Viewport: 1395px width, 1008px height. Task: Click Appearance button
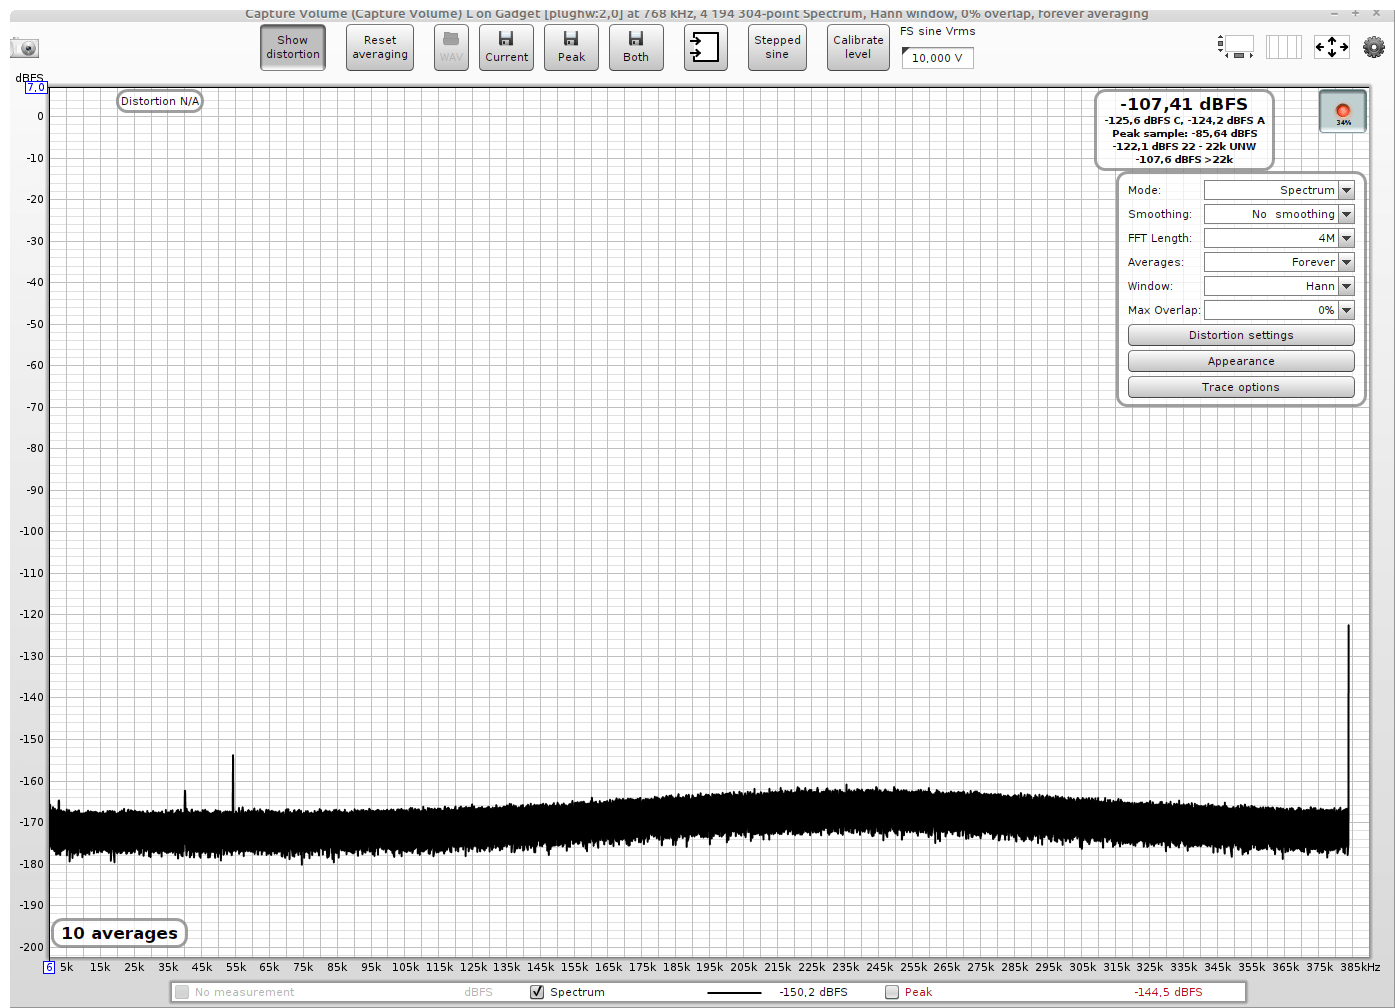pyautogui.click(x=1241, y=361)
